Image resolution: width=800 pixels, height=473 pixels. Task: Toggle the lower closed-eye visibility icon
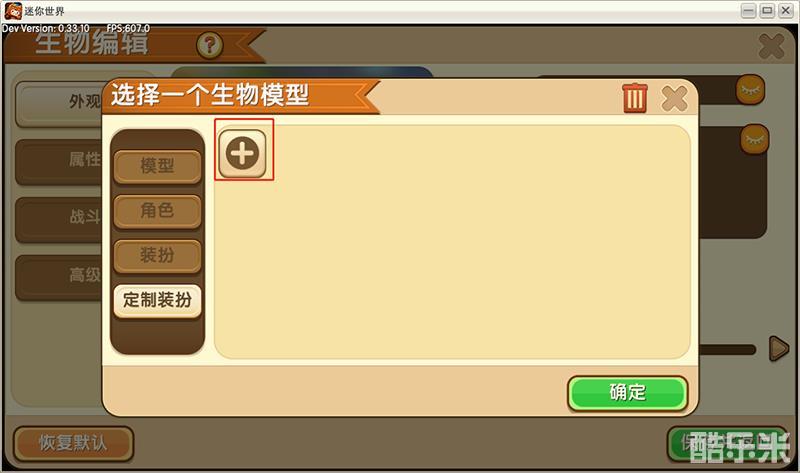point(755,138)
